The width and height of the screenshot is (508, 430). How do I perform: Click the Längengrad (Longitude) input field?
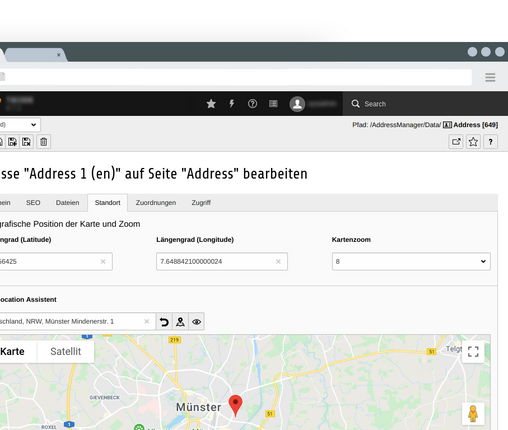222,262
